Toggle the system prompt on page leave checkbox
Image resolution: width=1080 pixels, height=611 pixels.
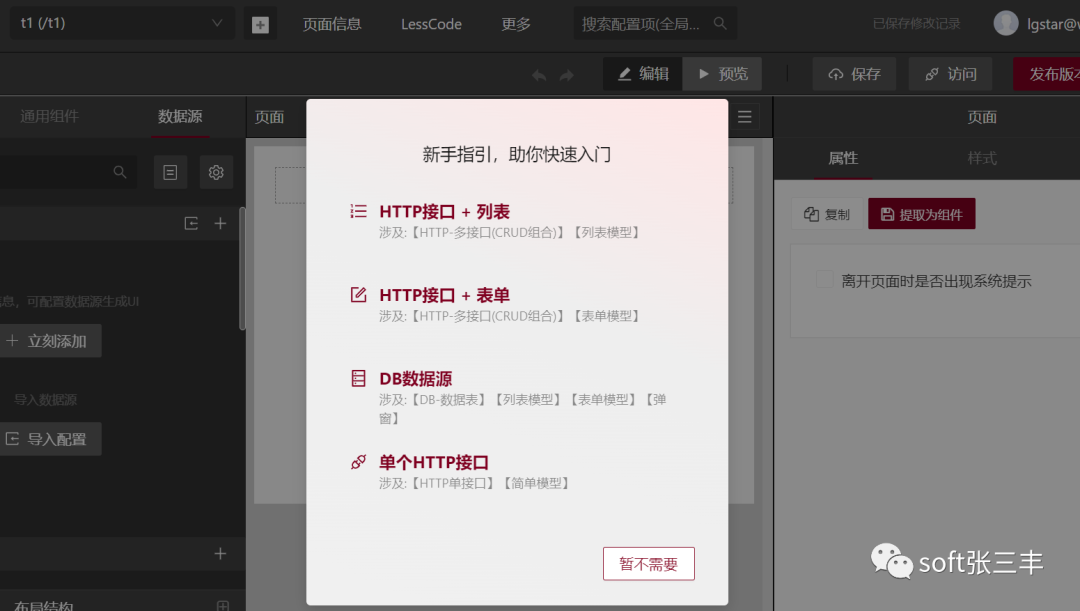[x=824, y=280]
